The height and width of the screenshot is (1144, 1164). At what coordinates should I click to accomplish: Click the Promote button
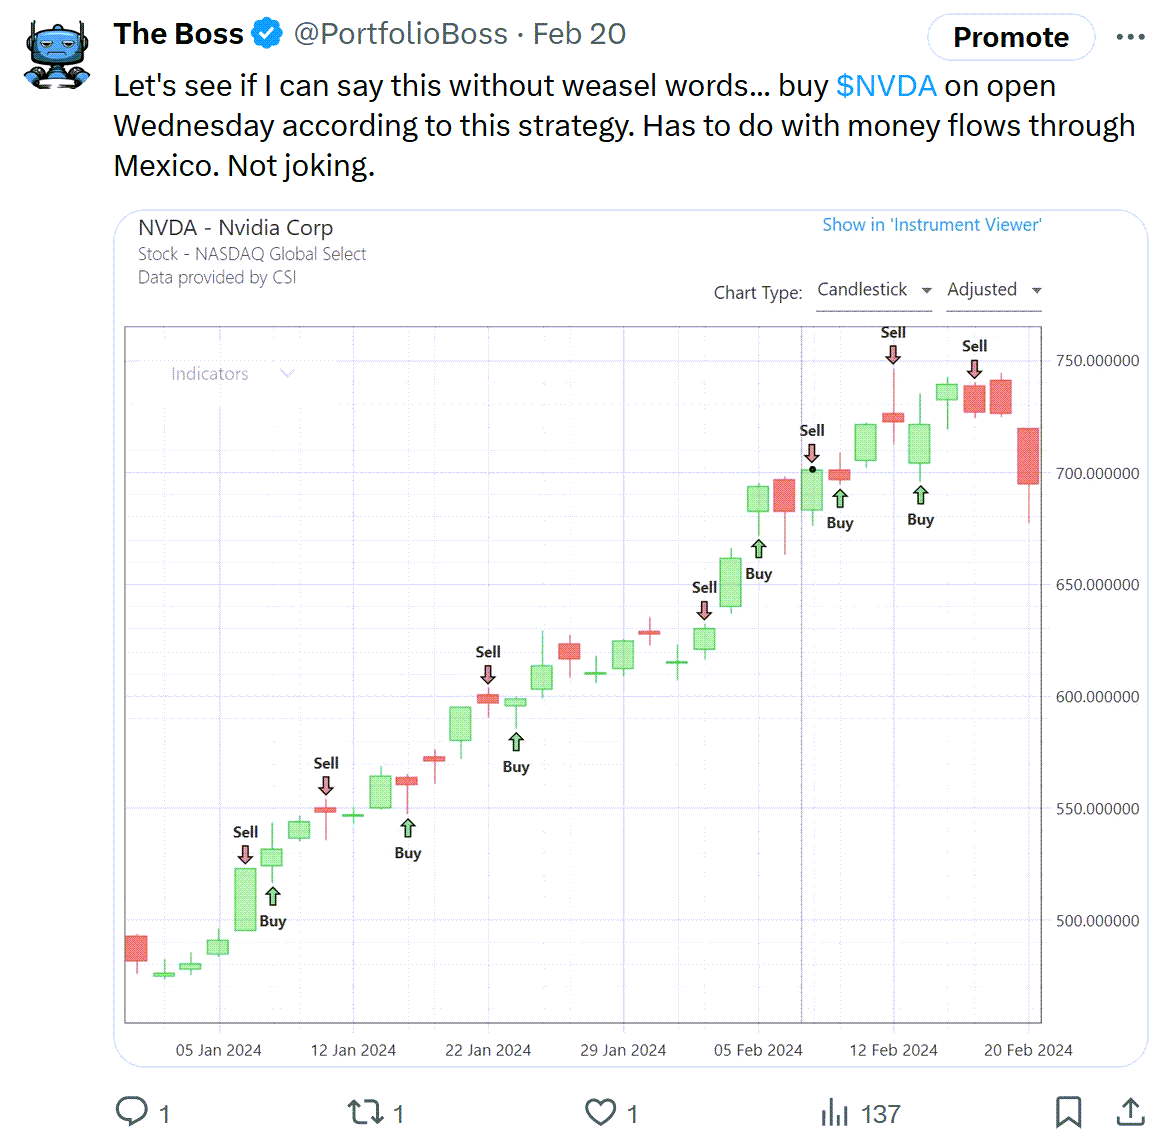[1010, 37]
